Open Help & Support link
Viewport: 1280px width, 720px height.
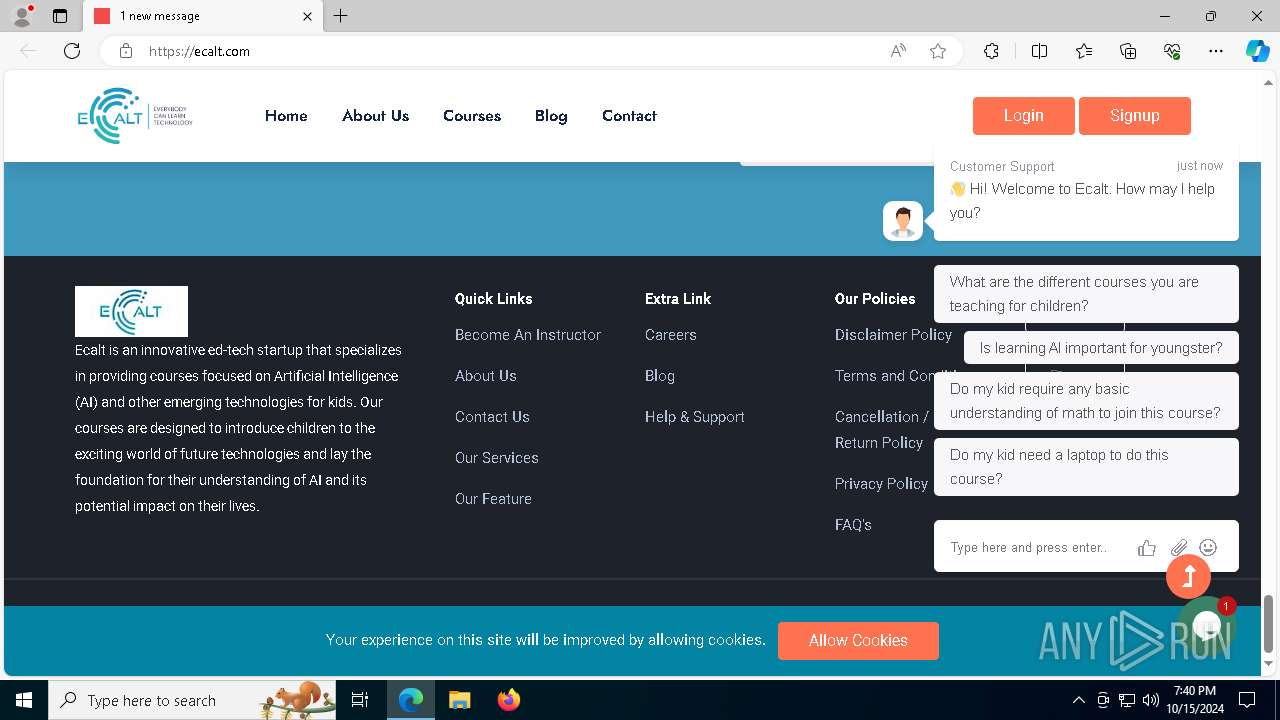(695, 417)
